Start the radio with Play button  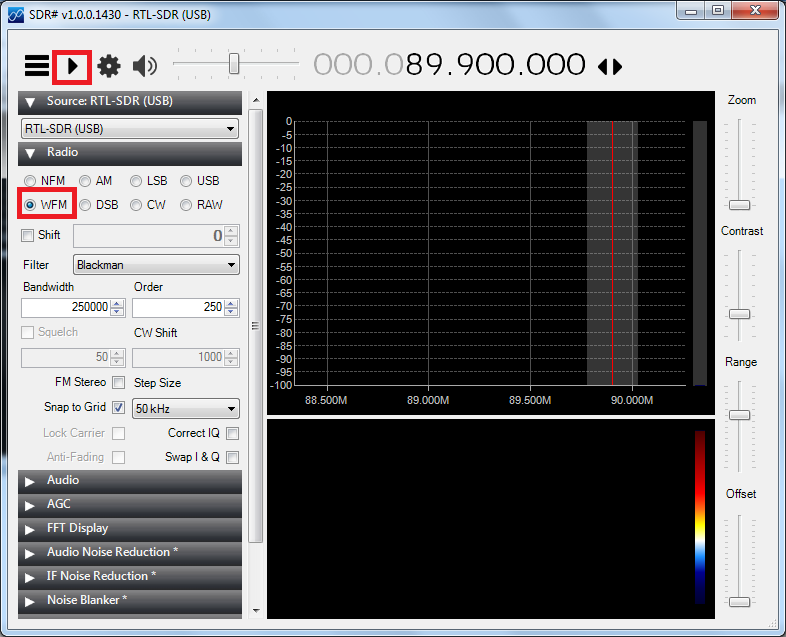pos(73,66)
